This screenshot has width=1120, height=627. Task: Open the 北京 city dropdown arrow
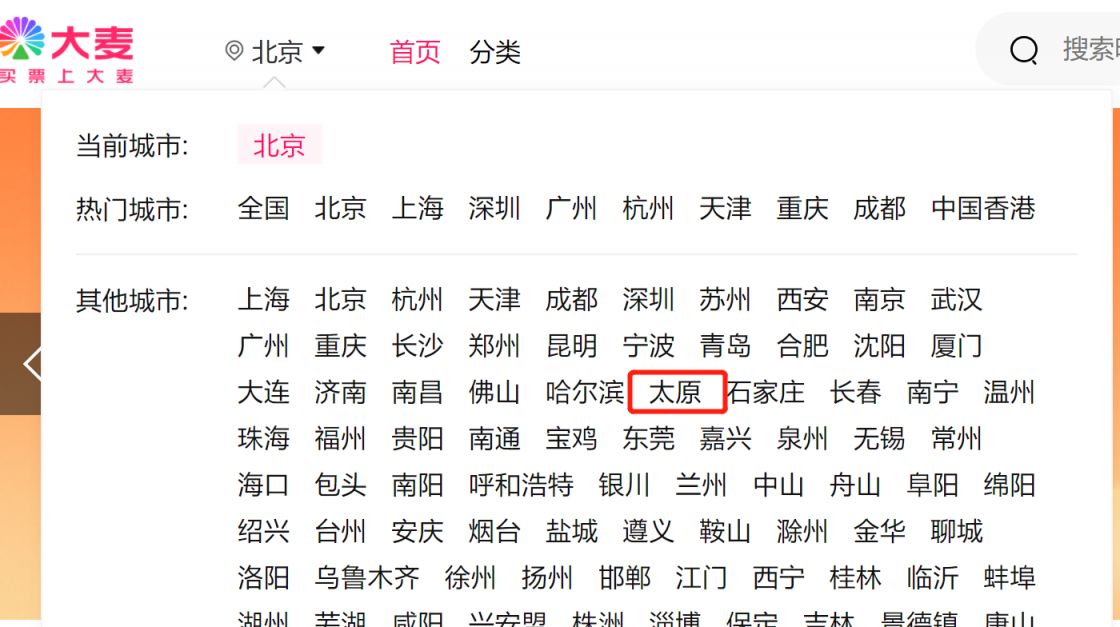319,50
